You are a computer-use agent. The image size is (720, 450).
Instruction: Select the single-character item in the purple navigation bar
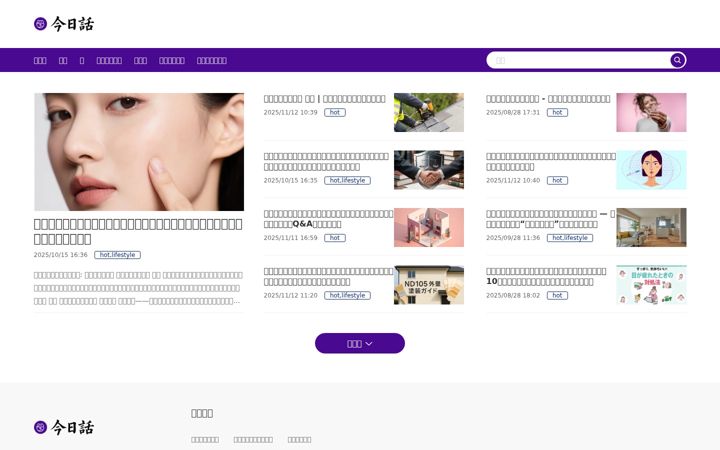82,60
